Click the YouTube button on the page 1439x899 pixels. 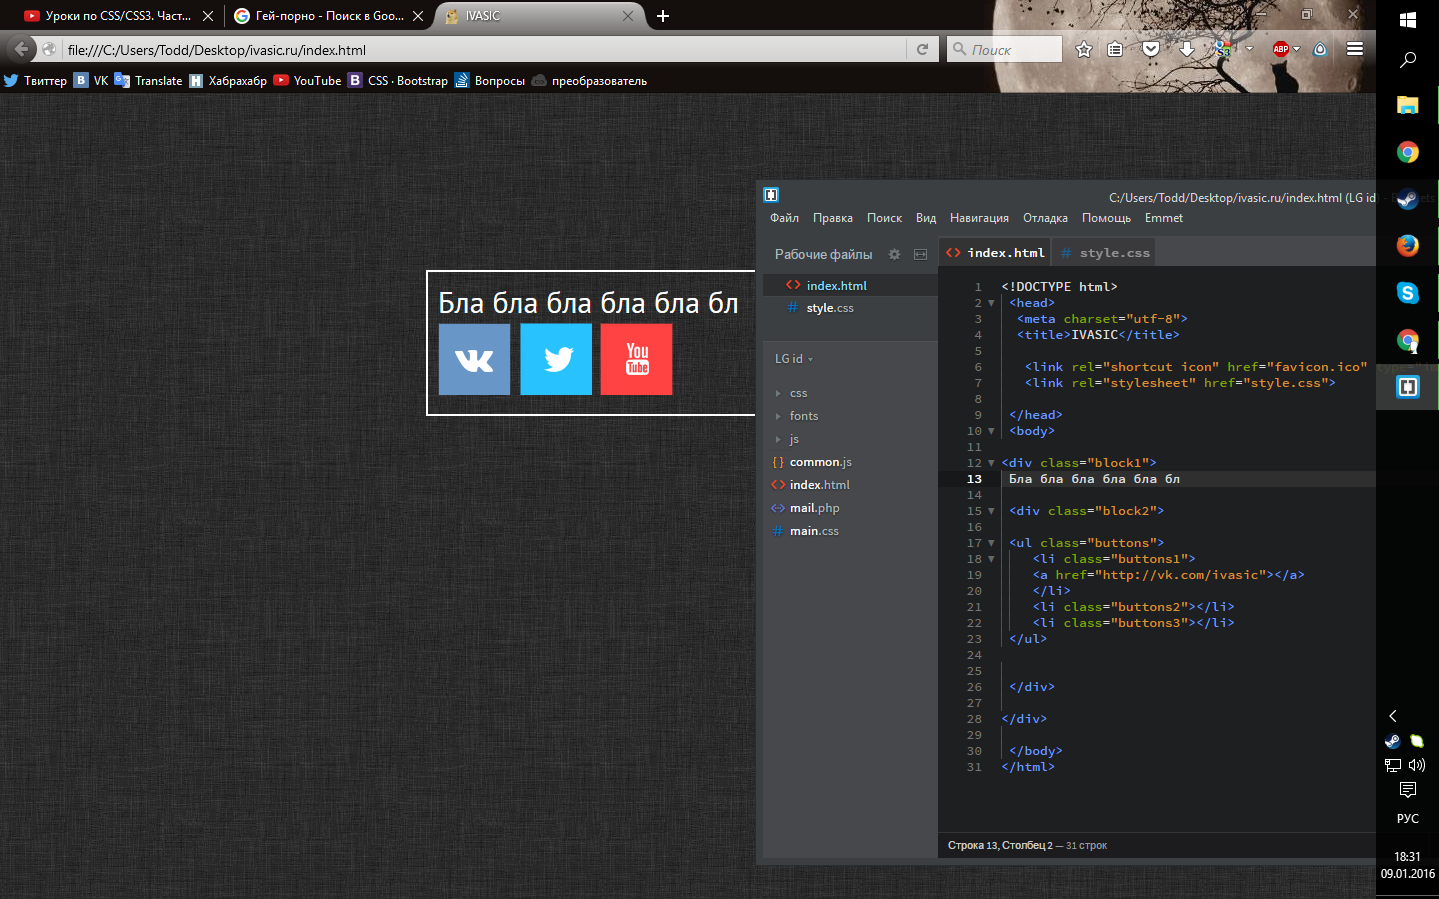[637, 359]
